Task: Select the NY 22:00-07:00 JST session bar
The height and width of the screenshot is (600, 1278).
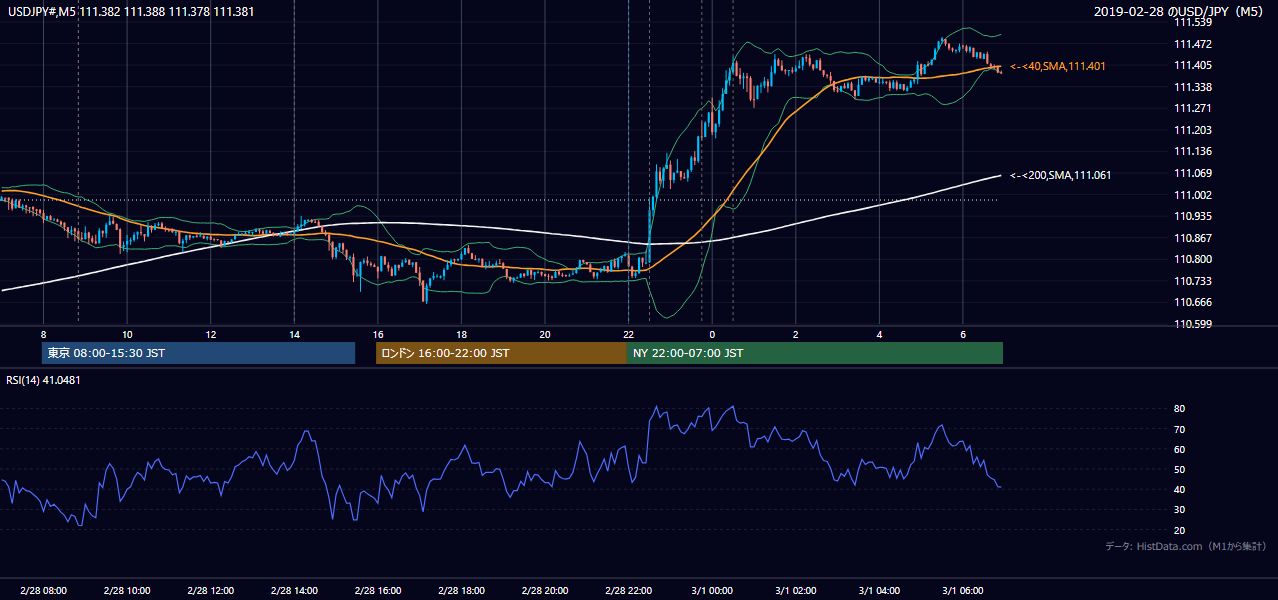Action: (815, 353)
